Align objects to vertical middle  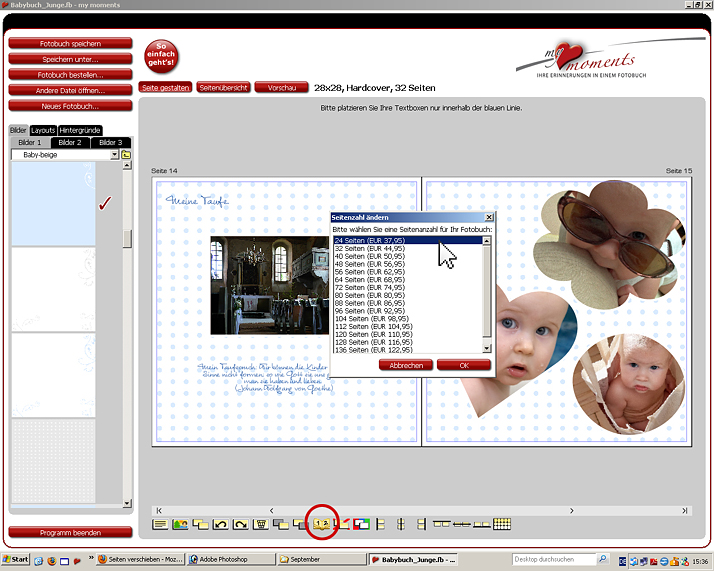(x=461, y=525)
